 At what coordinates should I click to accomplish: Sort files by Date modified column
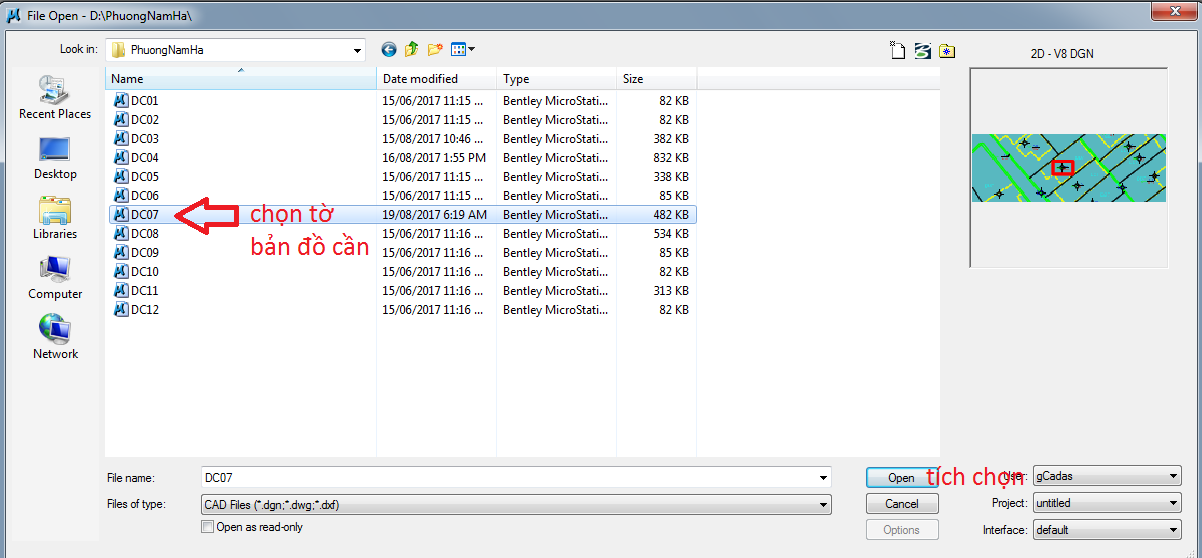point(436,79)
